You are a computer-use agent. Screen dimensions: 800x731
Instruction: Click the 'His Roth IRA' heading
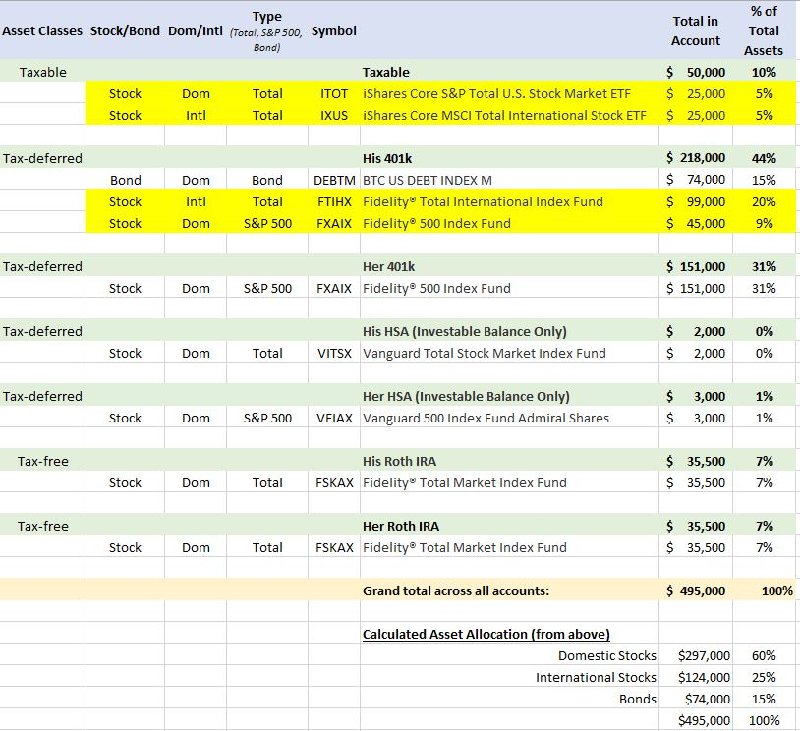pos(399,462)
